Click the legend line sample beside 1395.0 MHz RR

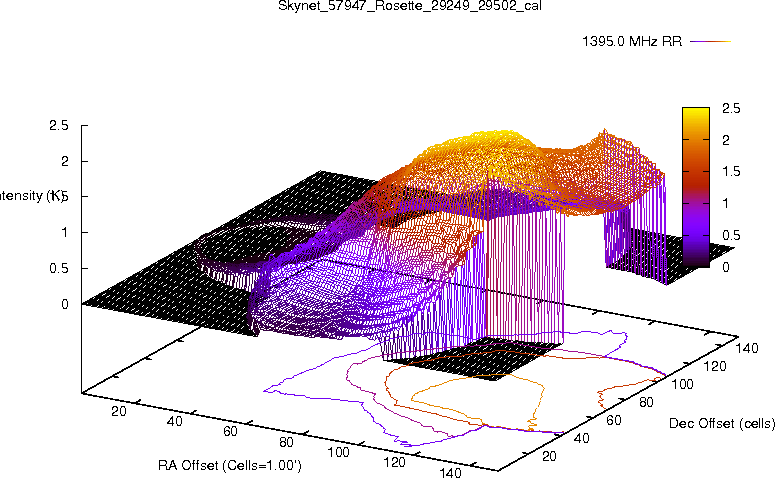tap(710, 42)
